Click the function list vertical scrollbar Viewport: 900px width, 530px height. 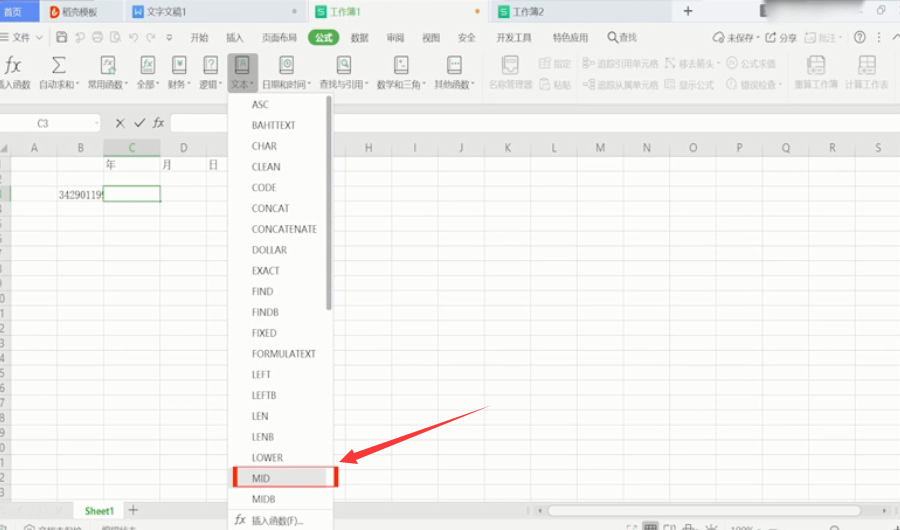[x=329, y=203]
